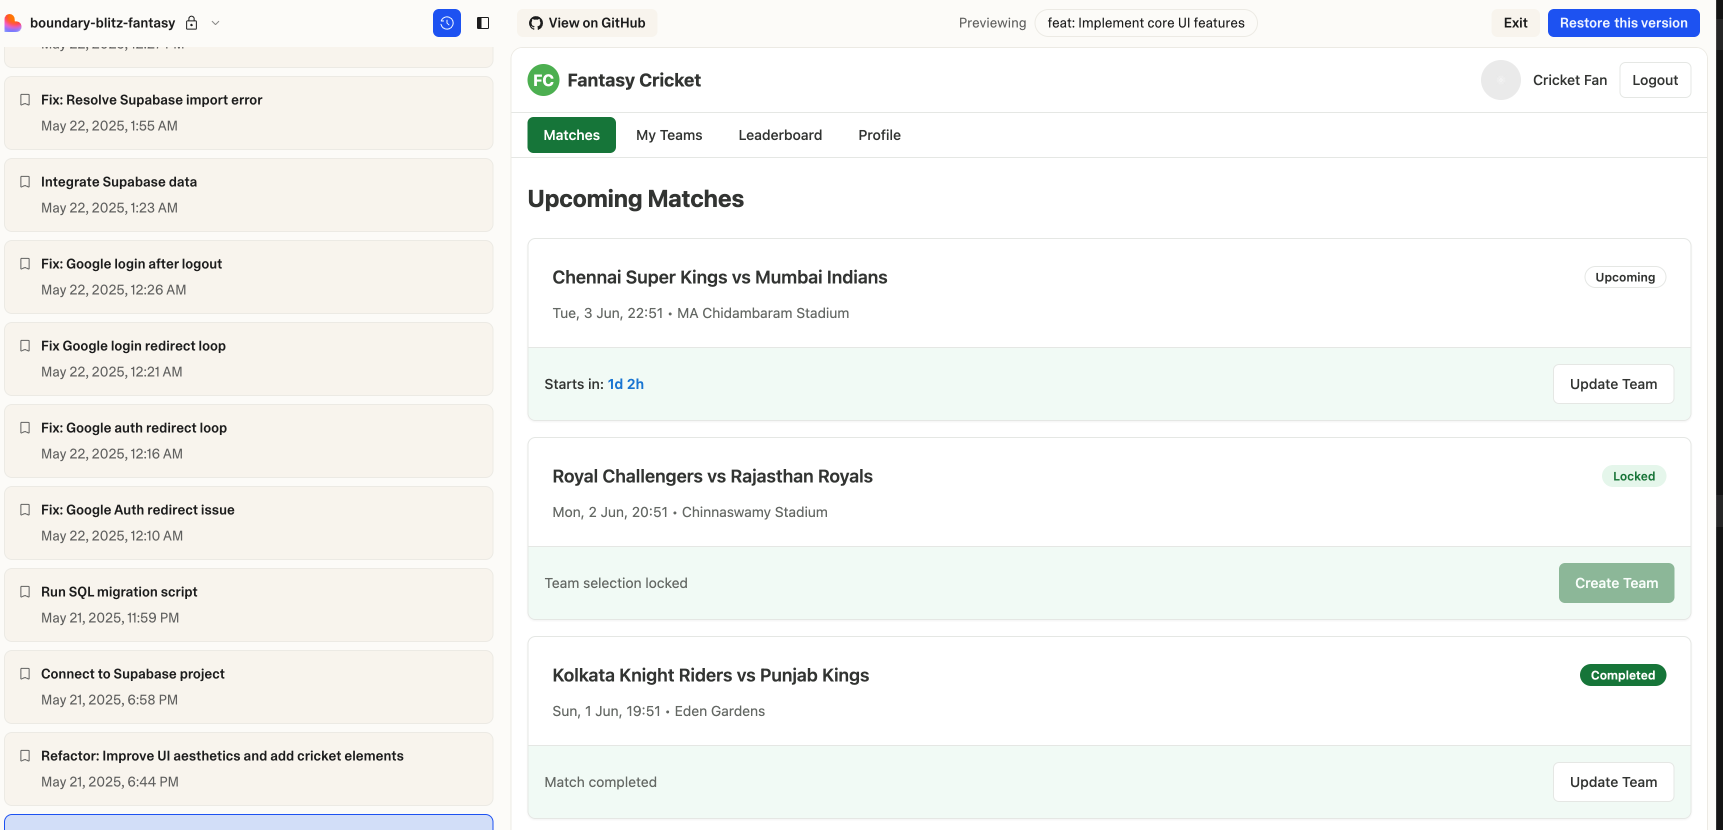Bookmark the Fix: Google Auth redirect issue version
The width and height of the screenshot is (1723, 830).
tap(25, 510)
